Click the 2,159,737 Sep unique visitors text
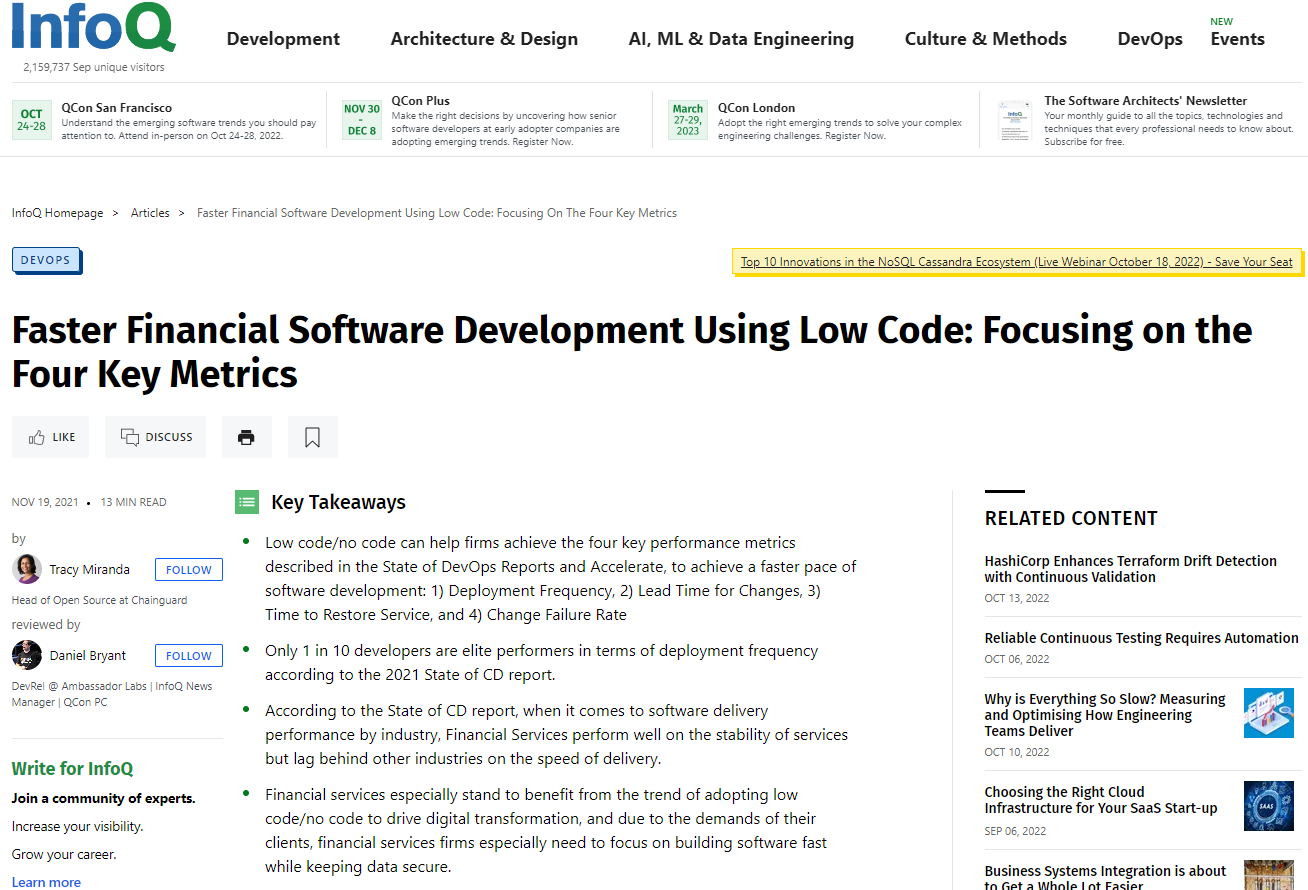This screenshot has height=890, width=1308. point(94,67)
